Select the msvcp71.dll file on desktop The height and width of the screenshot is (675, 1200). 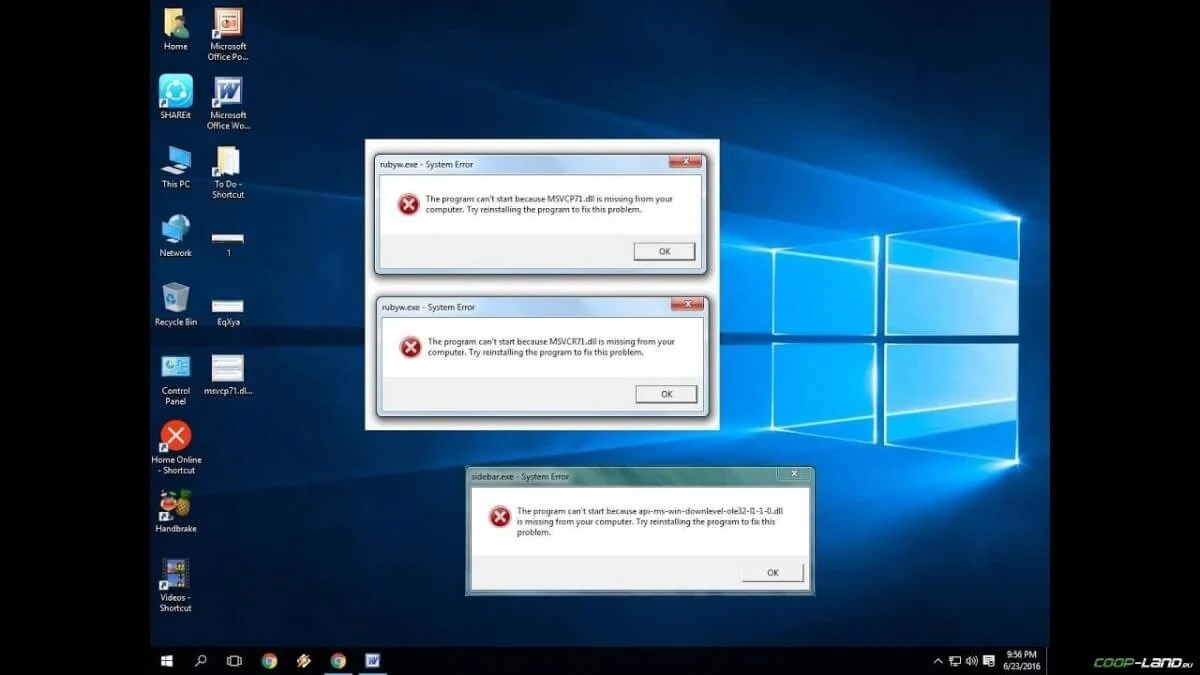point(228,368)
